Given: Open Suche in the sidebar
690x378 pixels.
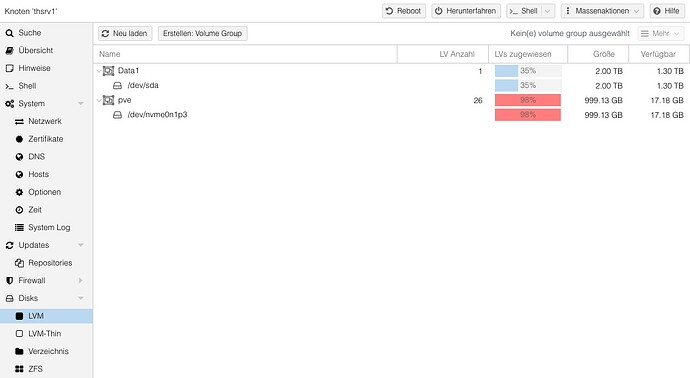Looking at the screenshot, I should point(46,33).
